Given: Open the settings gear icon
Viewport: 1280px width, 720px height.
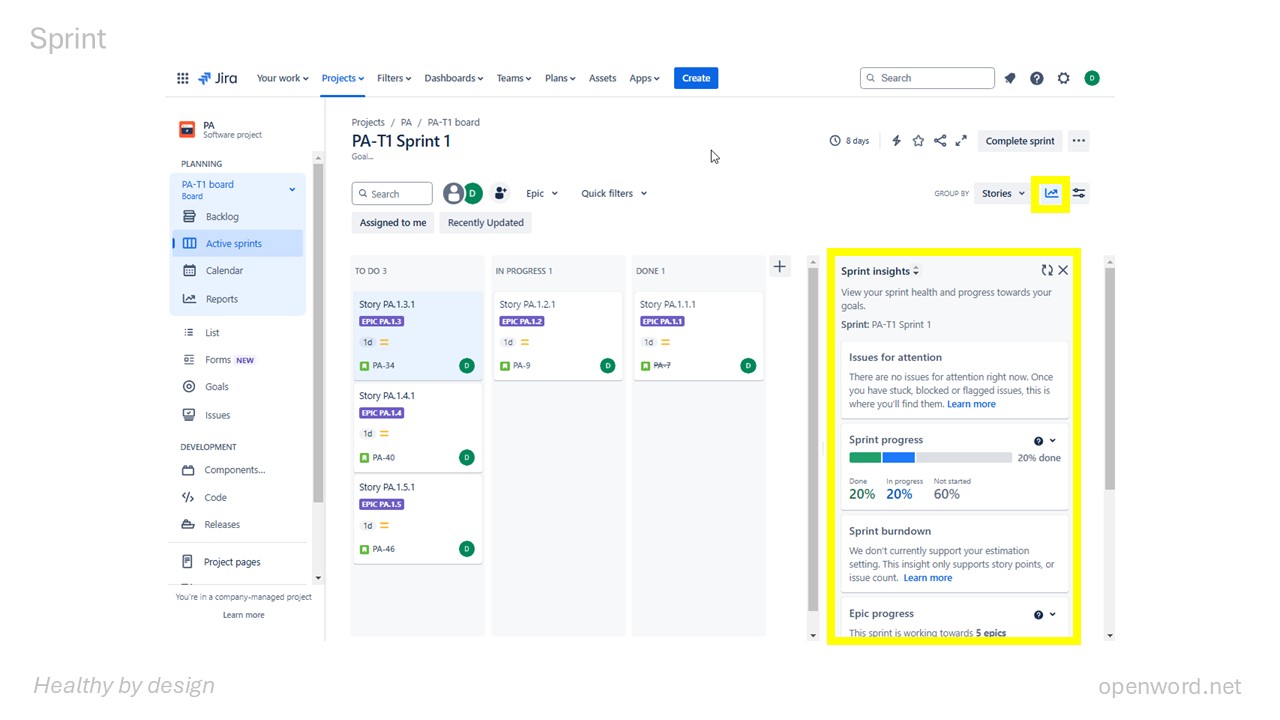Looking at the screenshot, I should pos(1064,78).
